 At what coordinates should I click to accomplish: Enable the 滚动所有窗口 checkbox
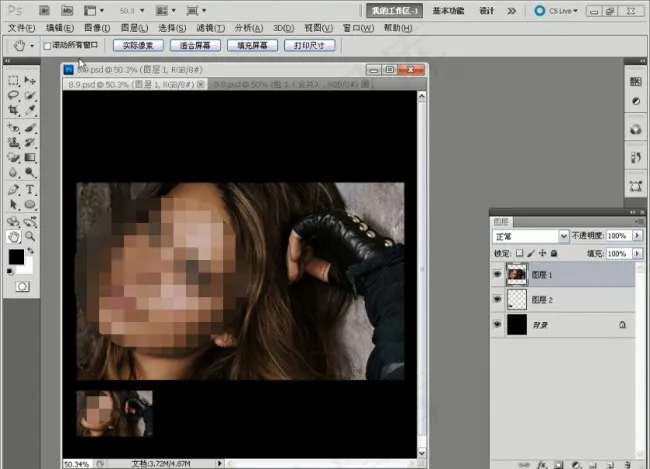[47, 46]
